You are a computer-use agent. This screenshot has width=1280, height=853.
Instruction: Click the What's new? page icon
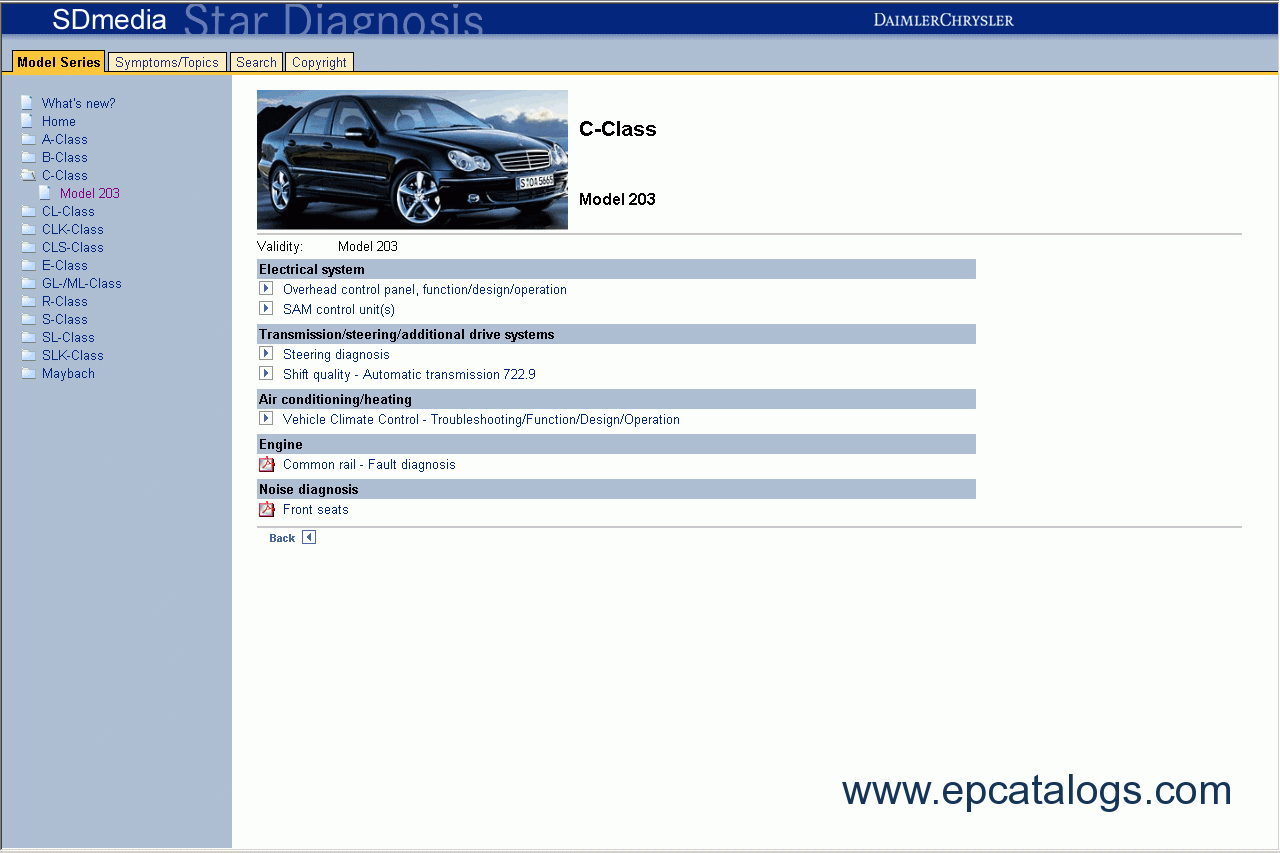click(27, 103)
